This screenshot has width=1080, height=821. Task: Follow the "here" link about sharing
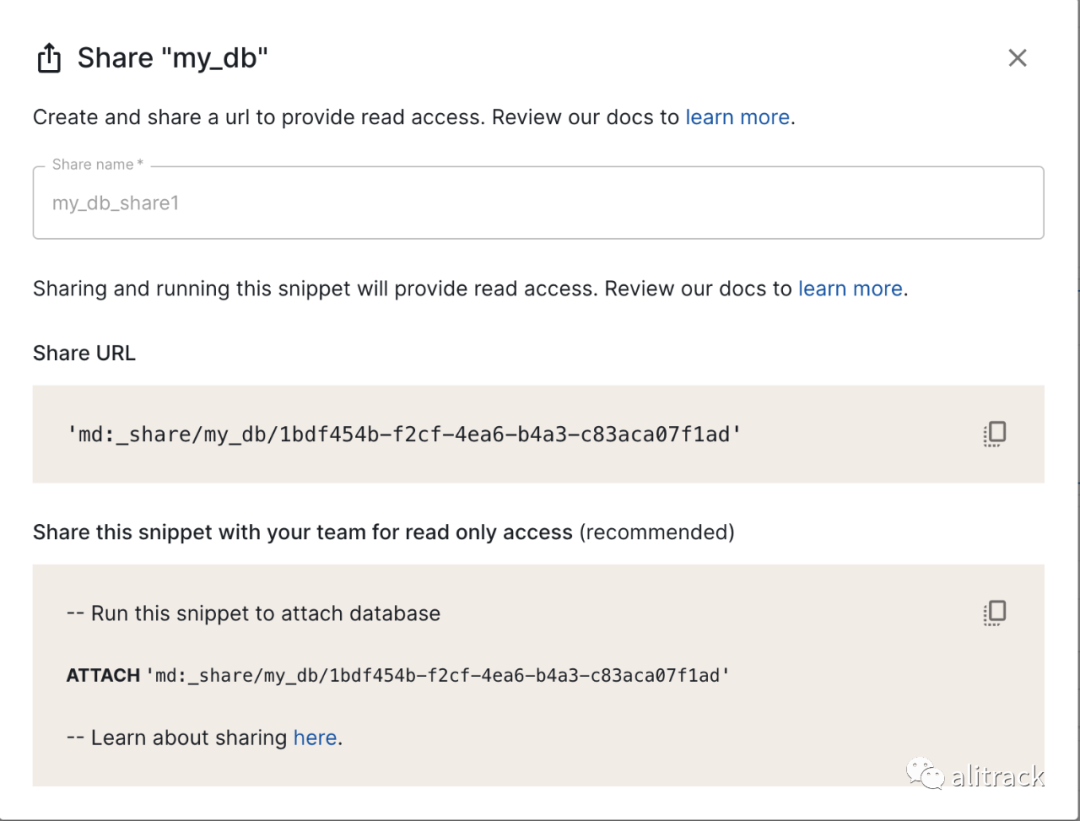point(315,738)
